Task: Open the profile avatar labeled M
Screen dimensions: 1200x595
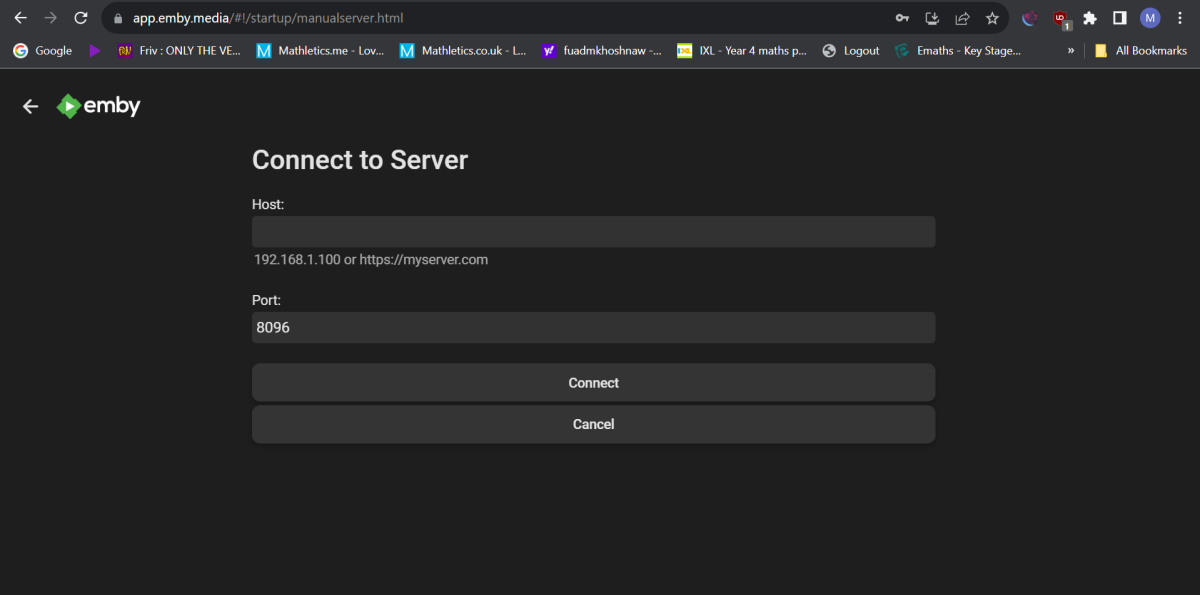Action: (x=1150, y=18)
